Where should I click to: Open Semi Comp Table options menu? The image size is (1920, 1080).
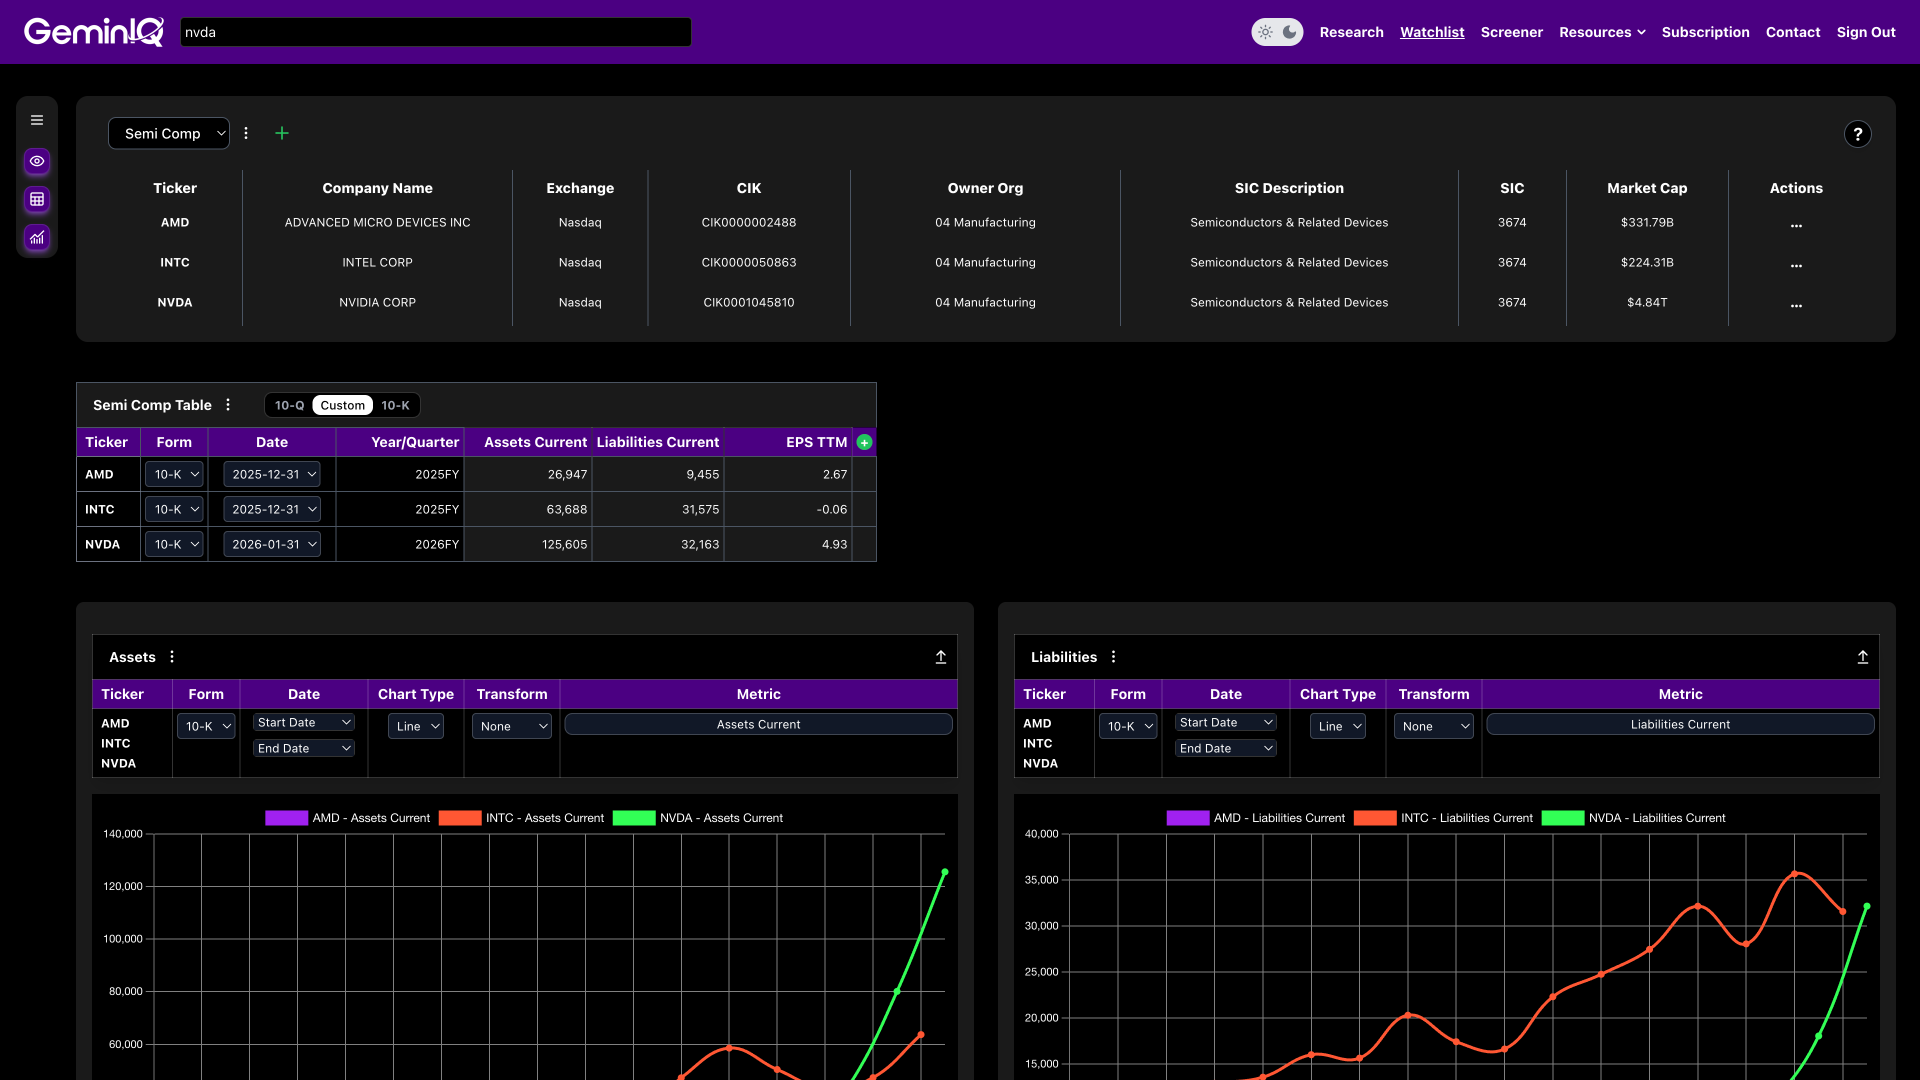click(x=228, y=405)
